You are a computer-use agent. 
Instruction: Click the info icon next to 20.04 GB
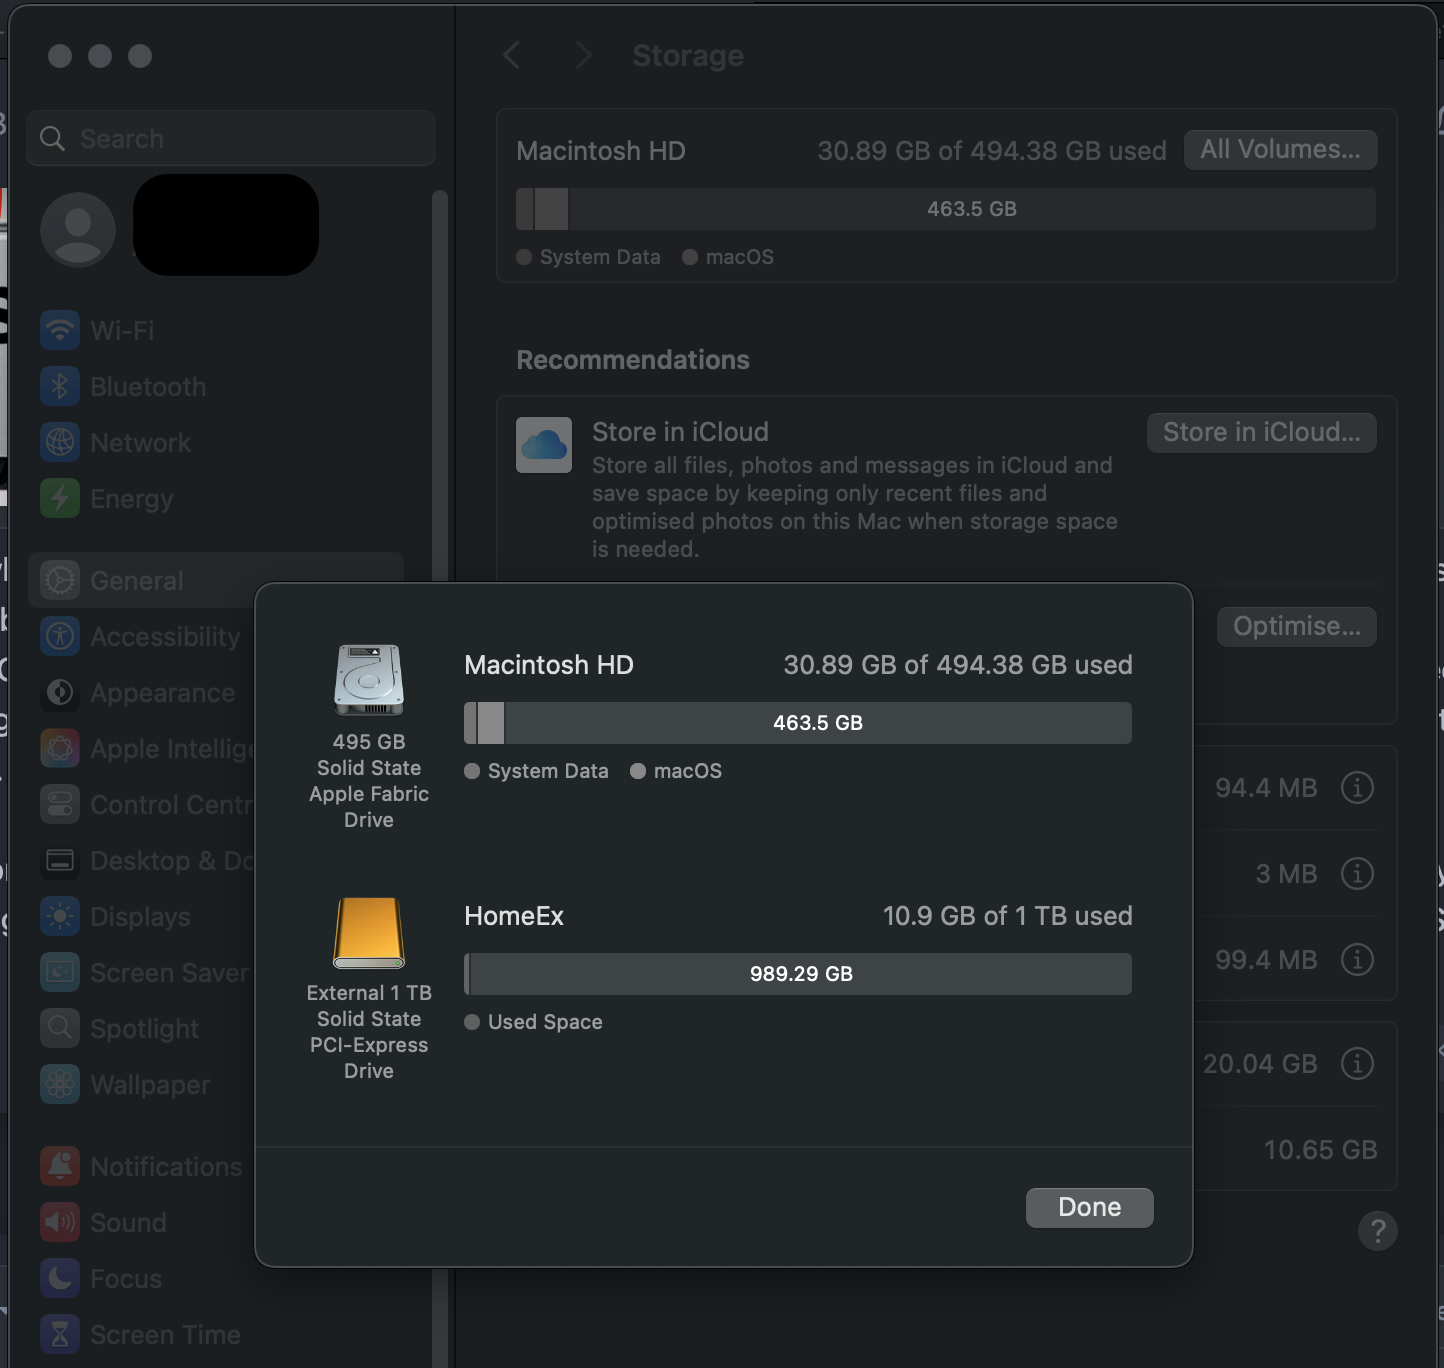coord(1357,1064)
